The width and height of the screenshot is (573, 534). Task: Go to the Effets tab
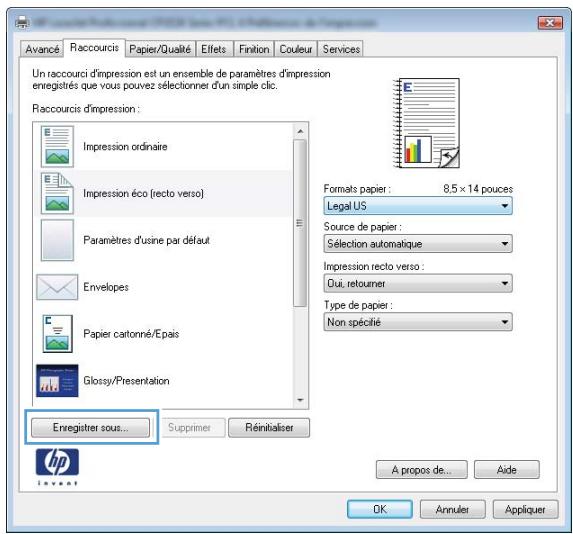[x=214, y=49]
